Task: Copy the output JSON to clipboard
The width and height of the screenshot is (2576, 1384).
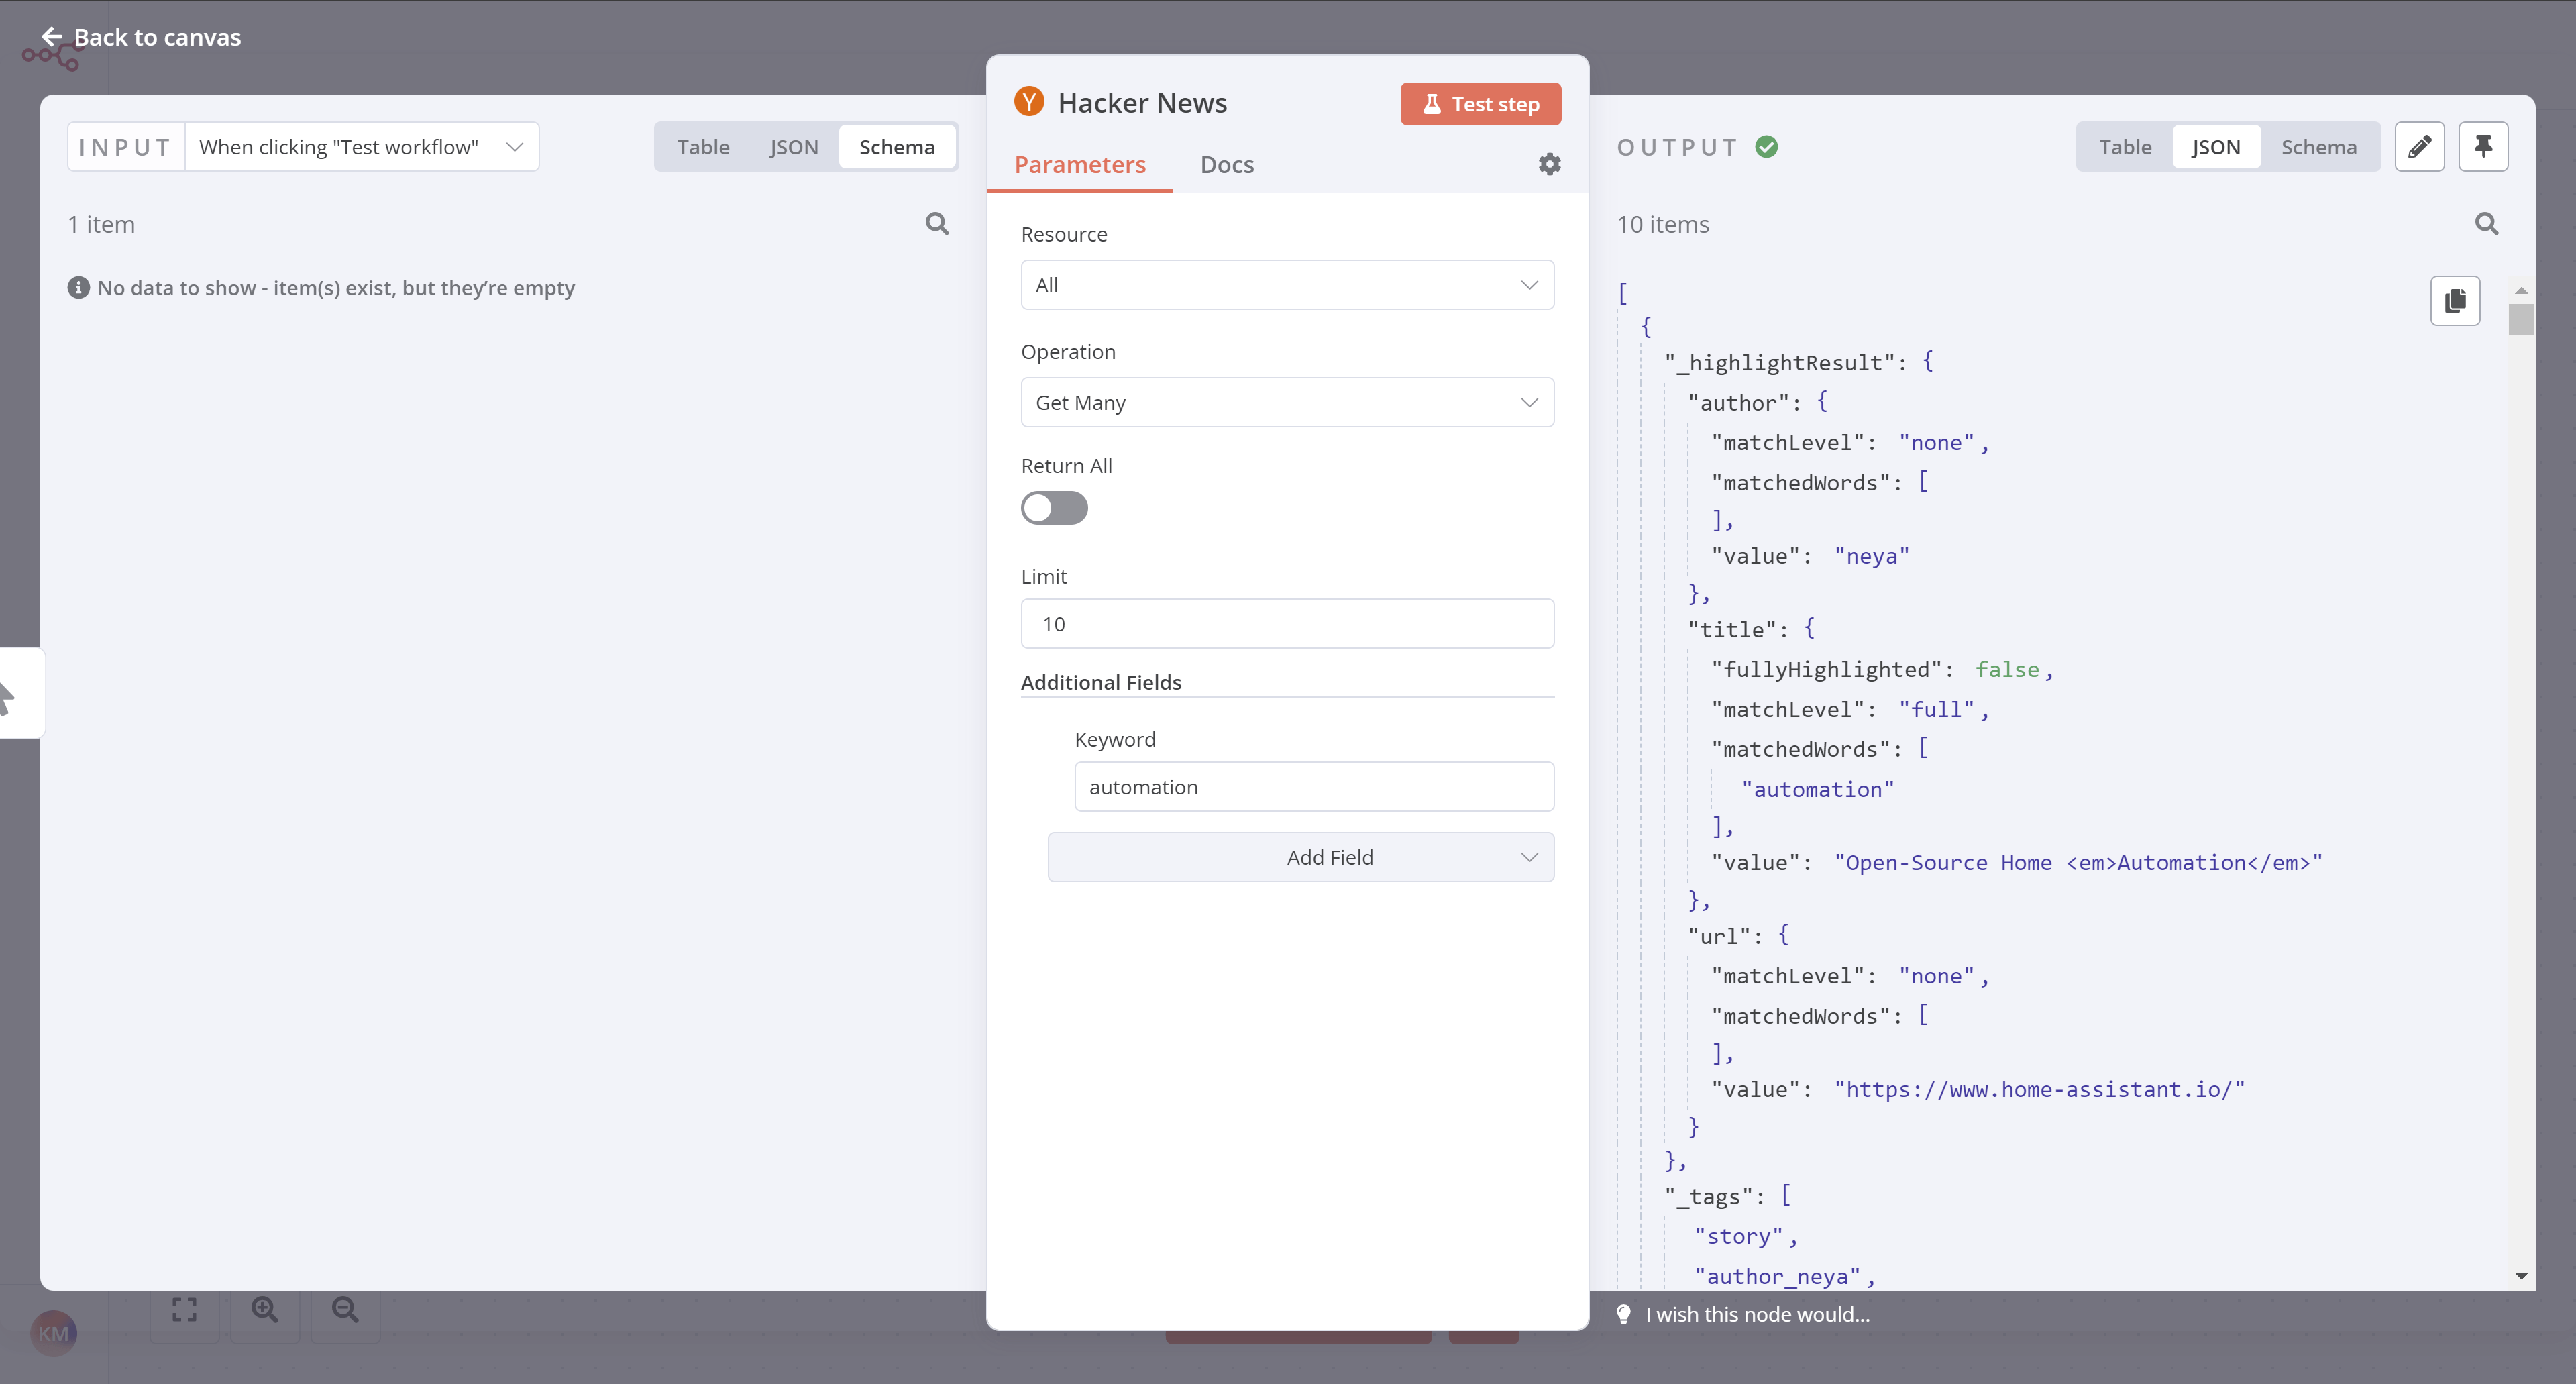Action: [x=2456, y=300]
